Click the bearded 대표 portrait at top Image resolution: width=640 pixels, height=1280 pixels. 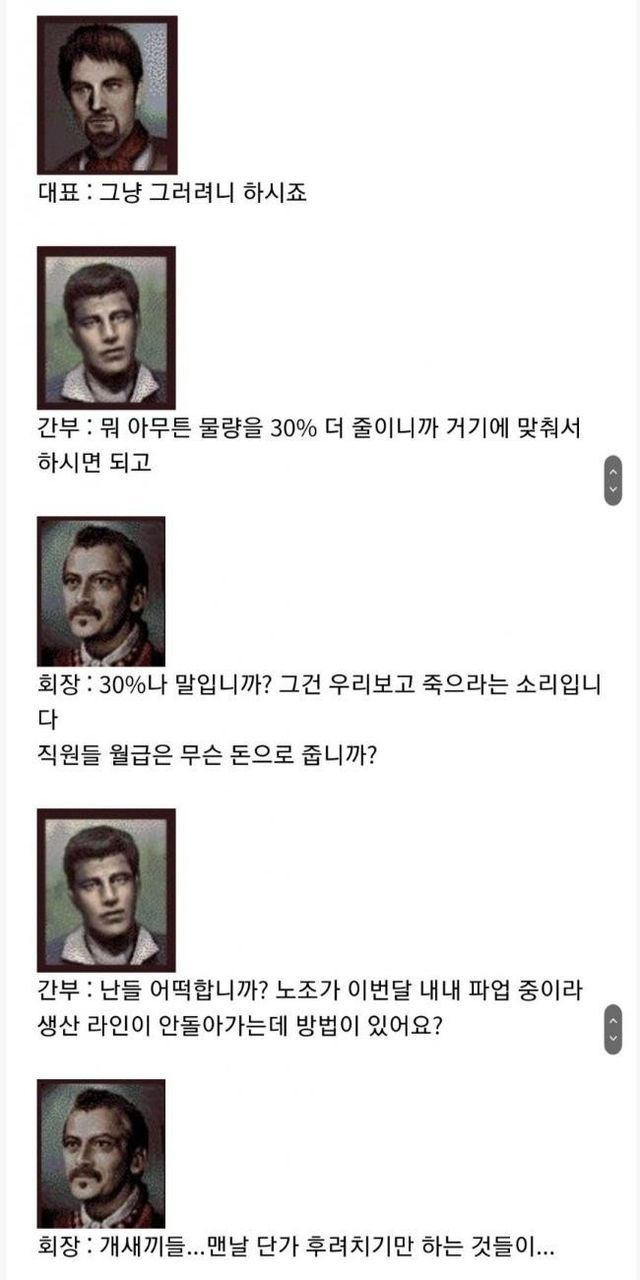click(x=107, y=95)
